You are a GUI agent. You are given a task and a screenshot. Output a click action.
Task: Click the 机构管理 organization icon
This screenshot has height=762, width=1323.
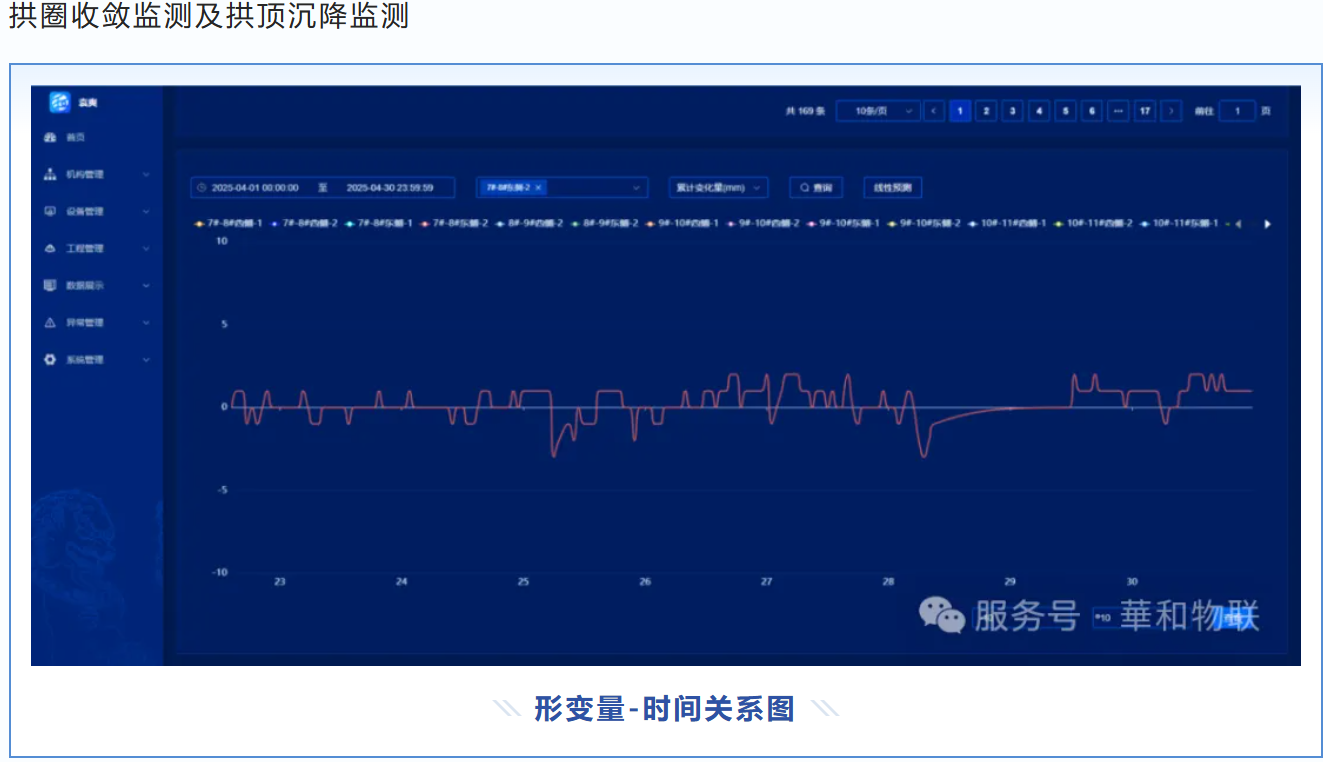coord(50,174)
